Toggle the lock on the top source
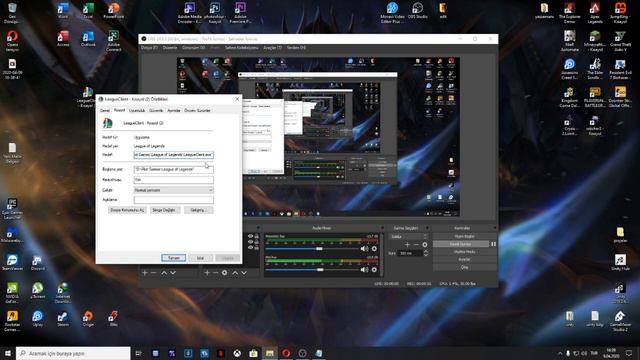 [257, 236]
